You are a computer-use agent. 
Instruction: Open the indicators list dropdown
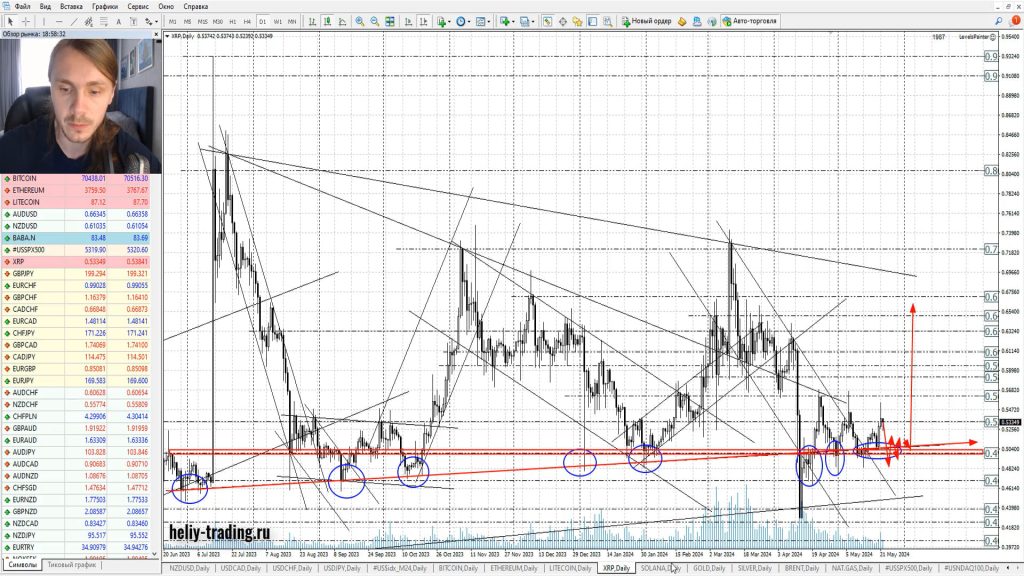pos(442,21)
